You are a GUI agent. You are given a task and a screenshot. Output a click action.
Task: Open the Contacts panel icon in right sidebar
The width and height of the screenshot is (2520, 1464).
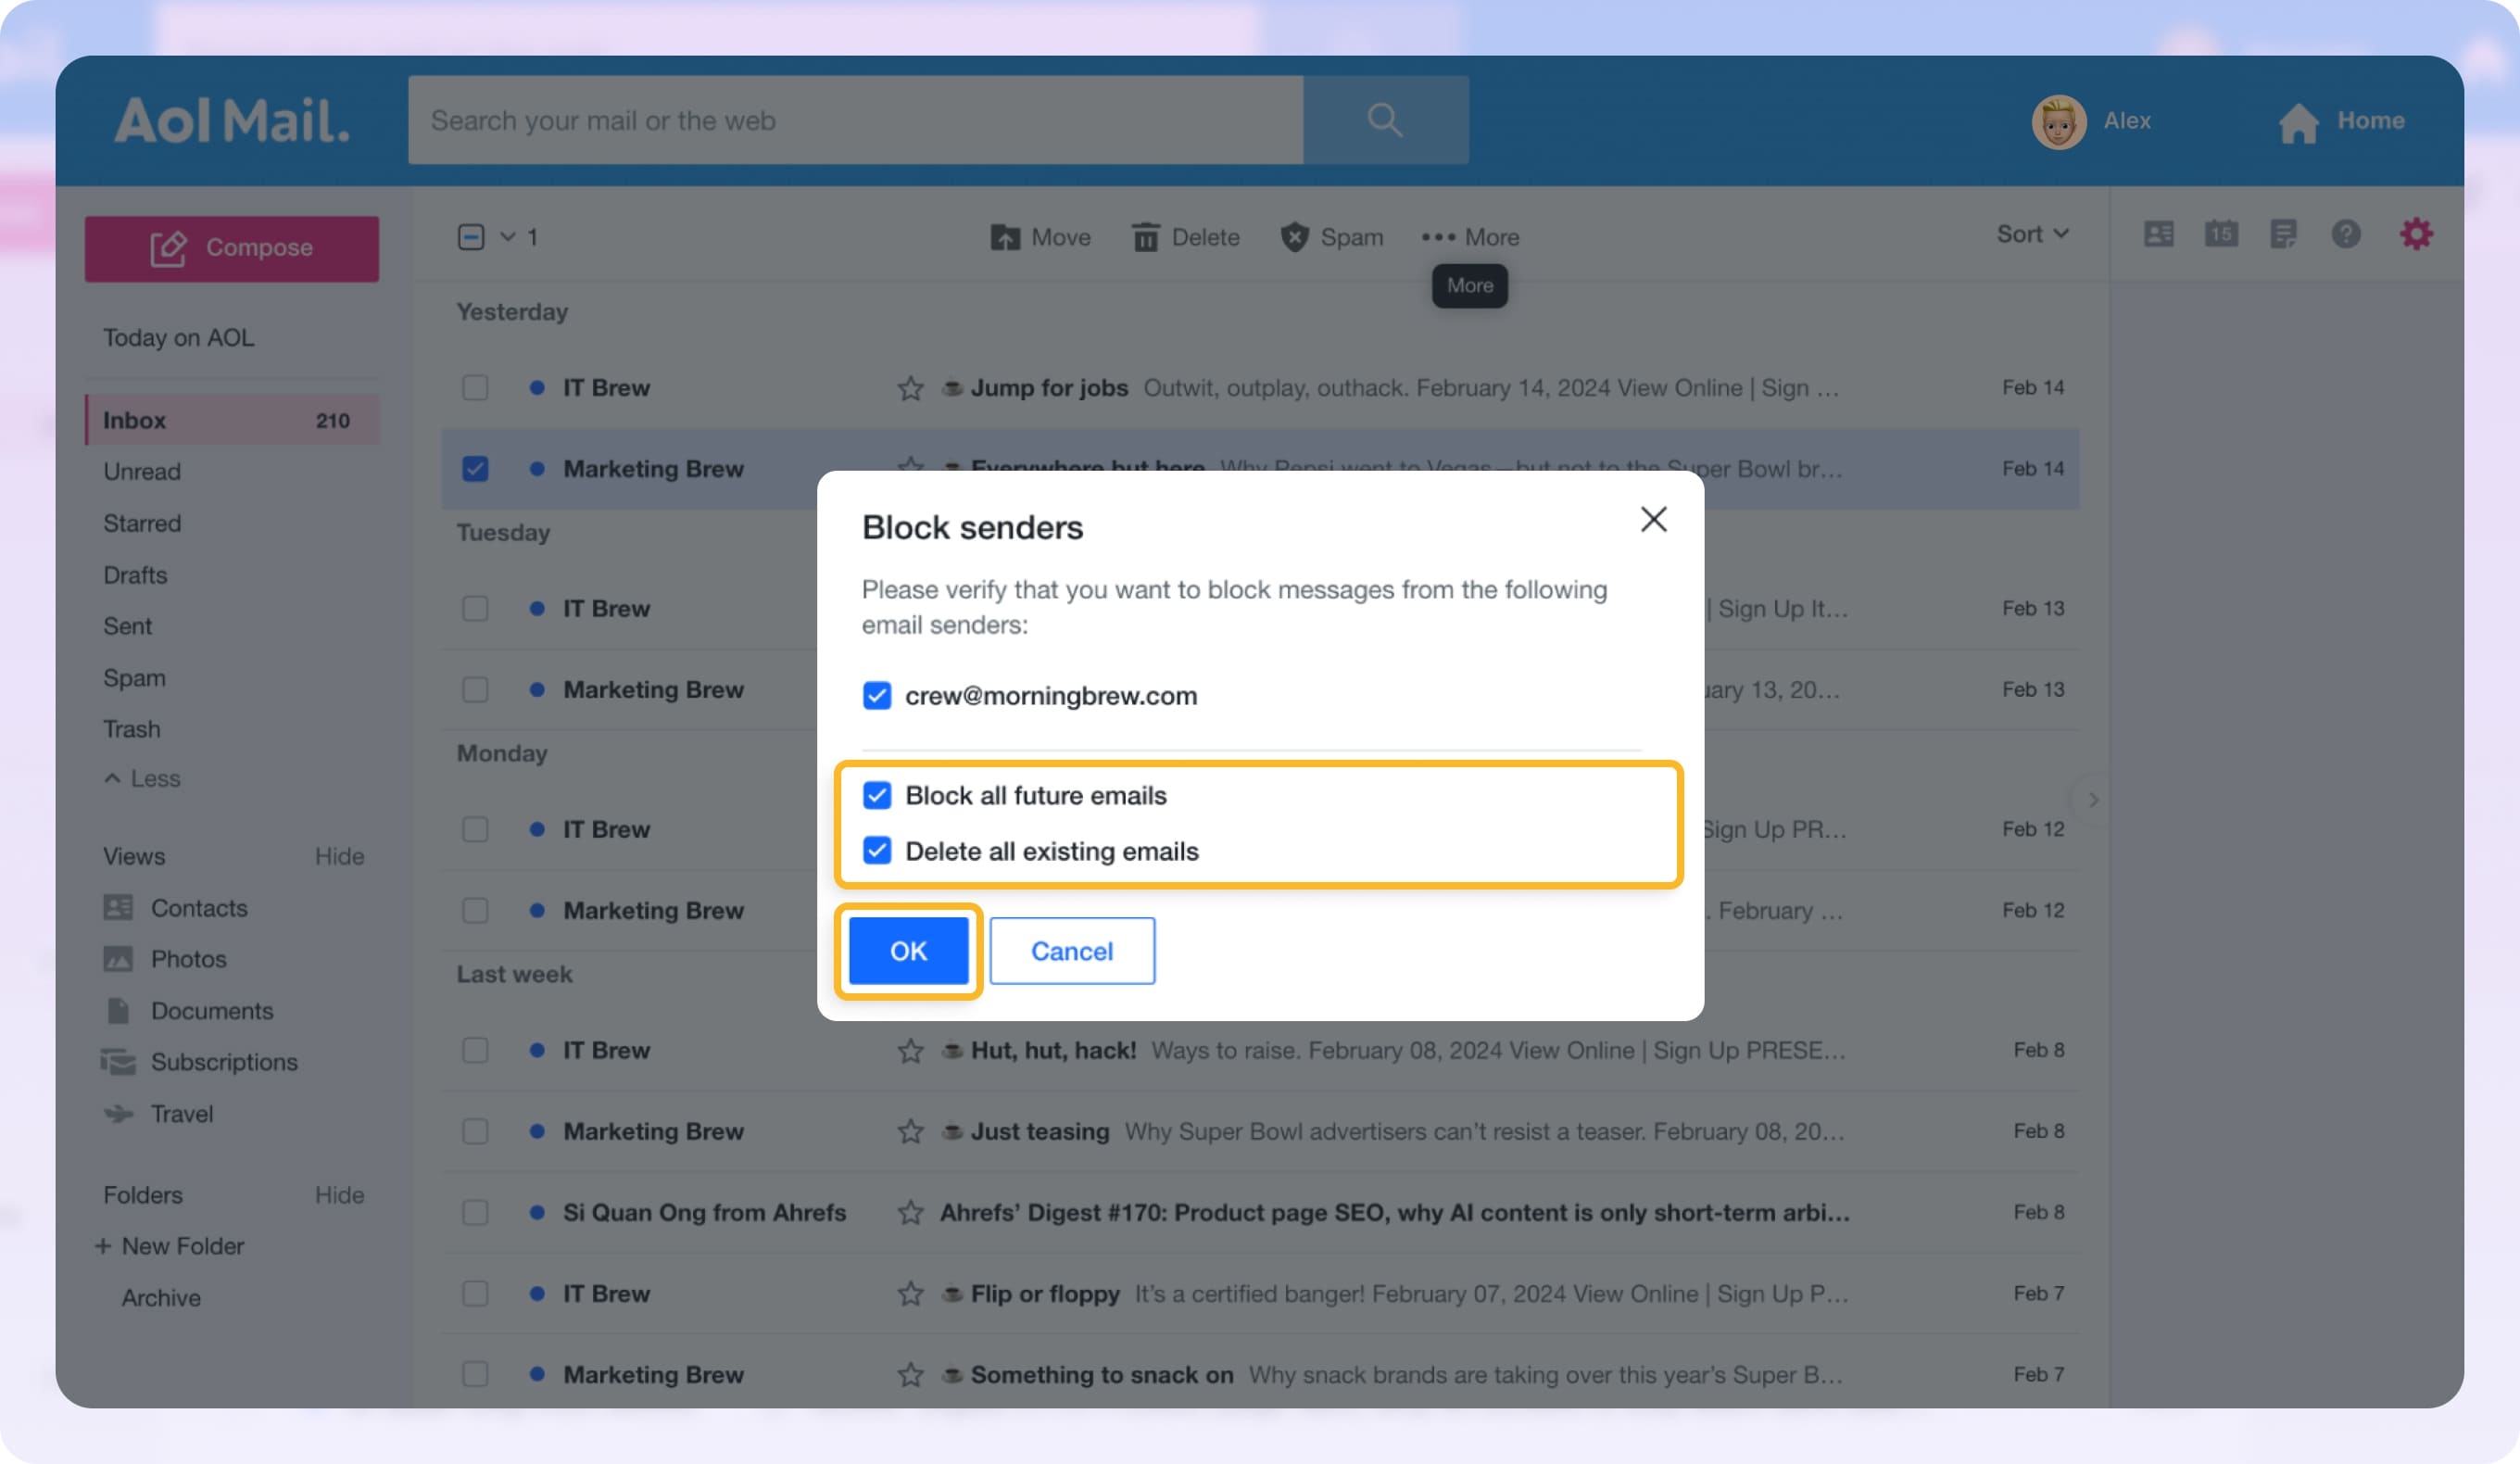click(x=2159, y=234)
